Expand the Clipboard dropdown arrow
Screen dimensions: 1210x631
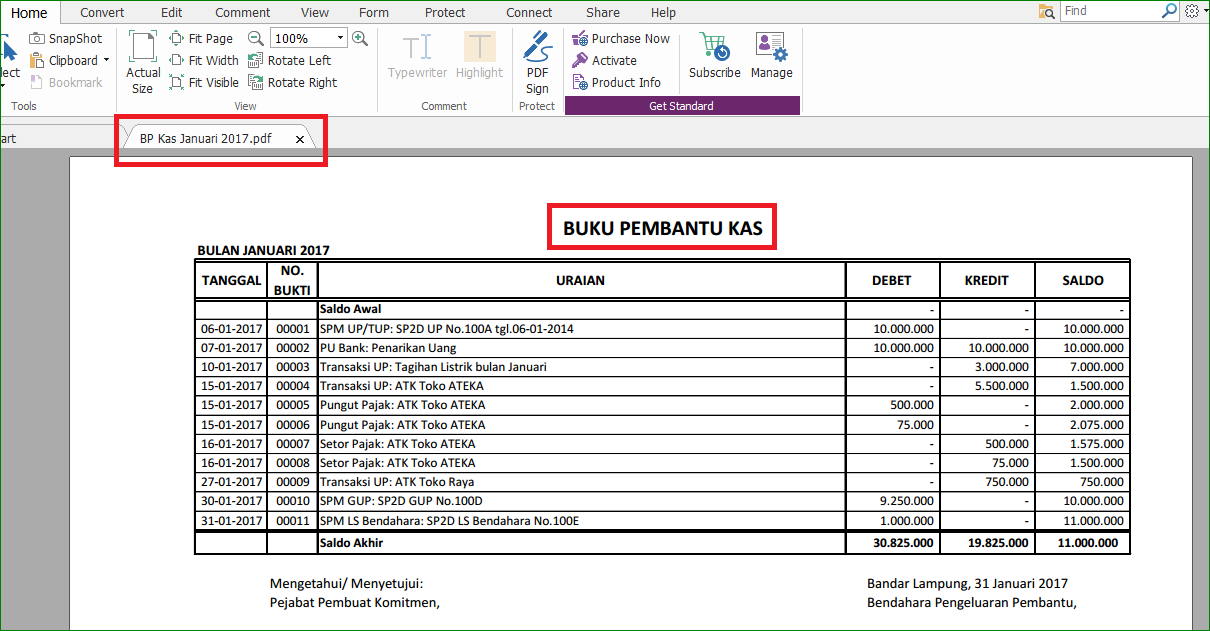click(106, 60)
